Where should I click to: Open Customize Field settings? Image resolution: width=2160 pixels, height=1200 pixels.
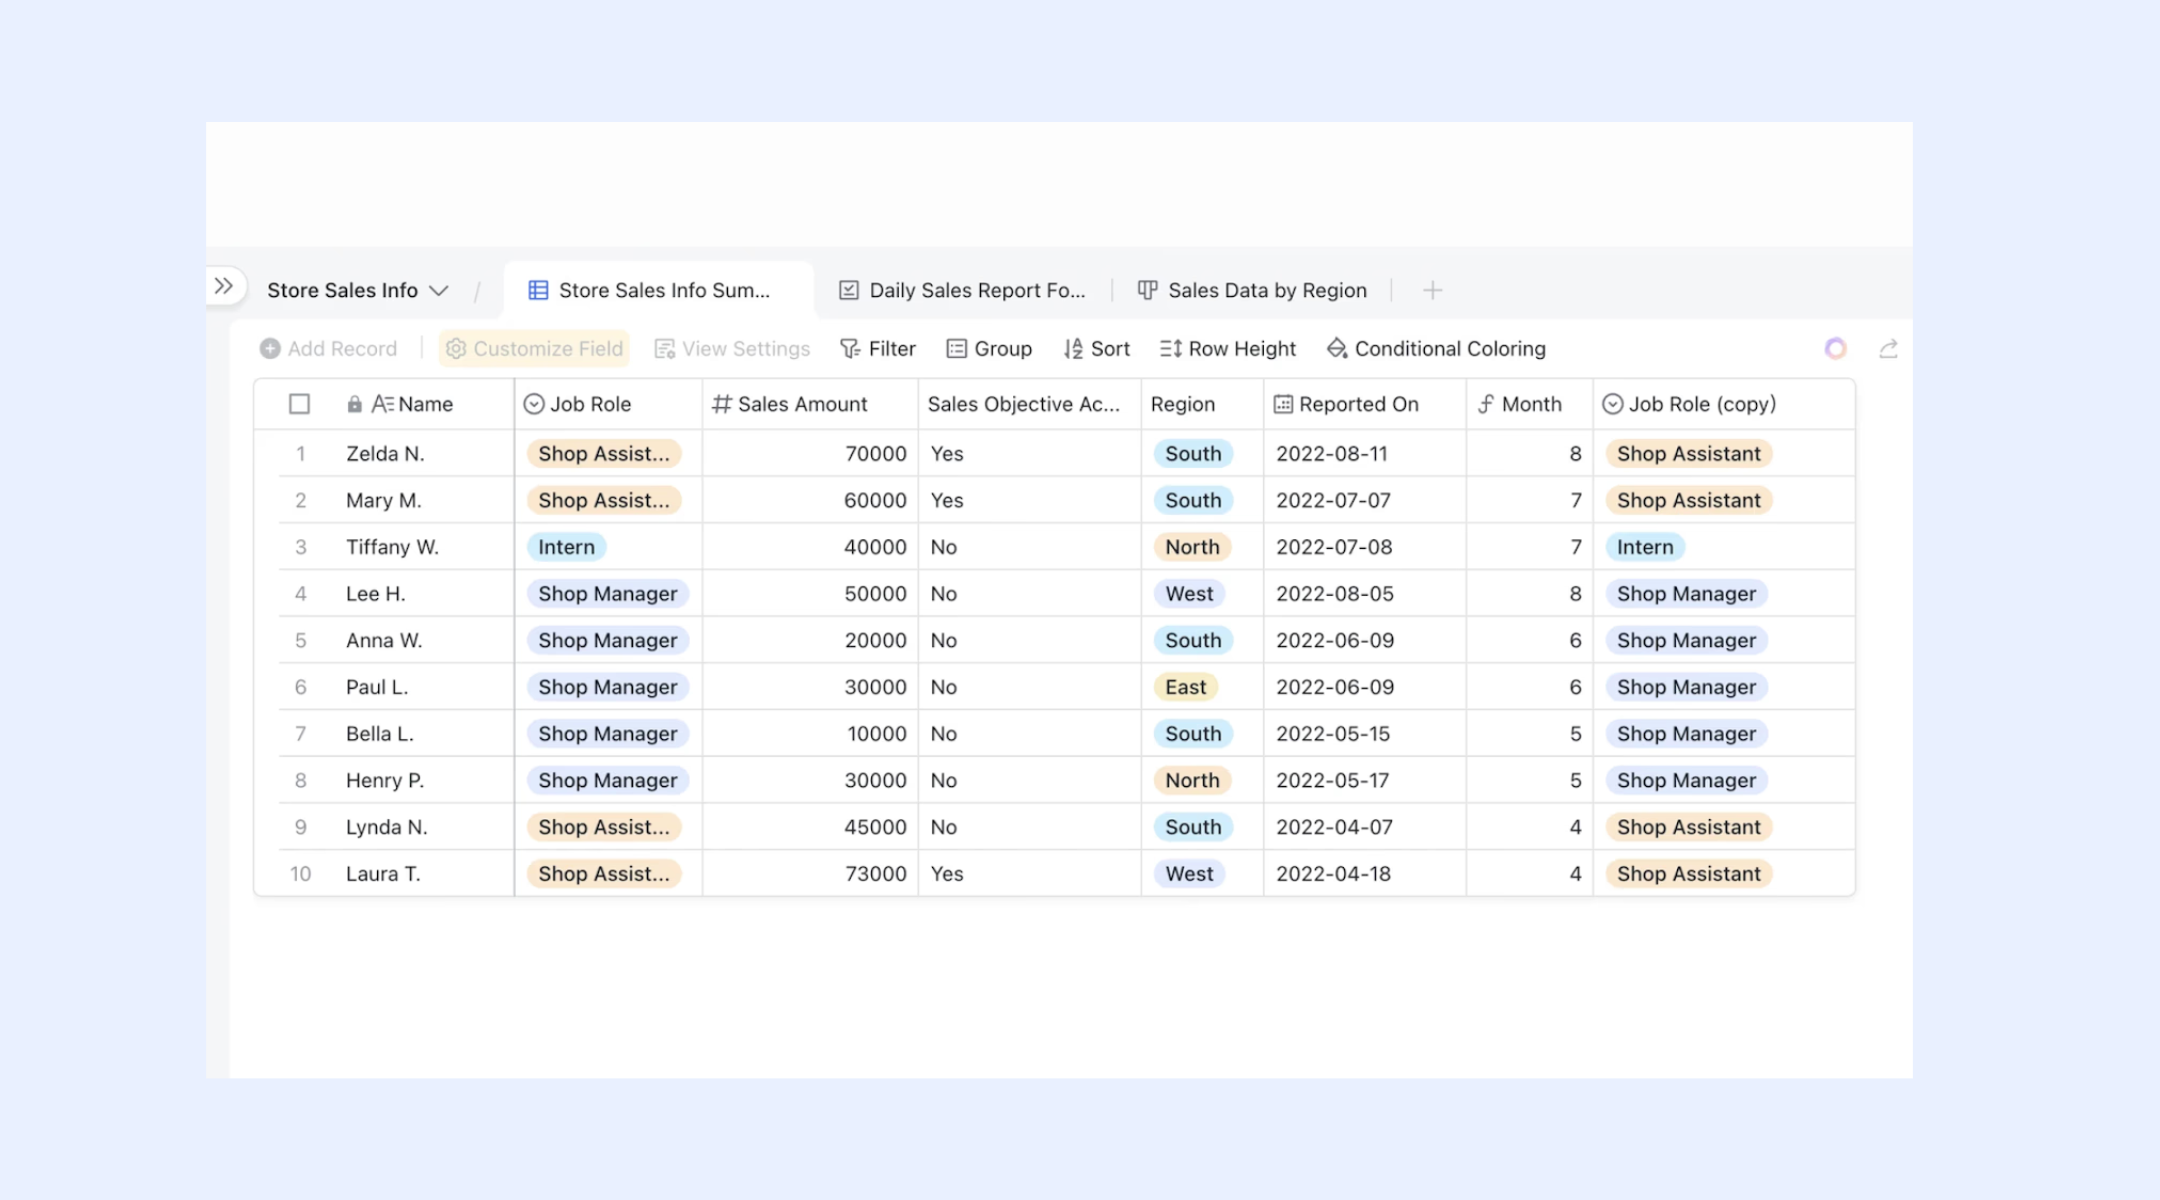(x=534, y=348)
